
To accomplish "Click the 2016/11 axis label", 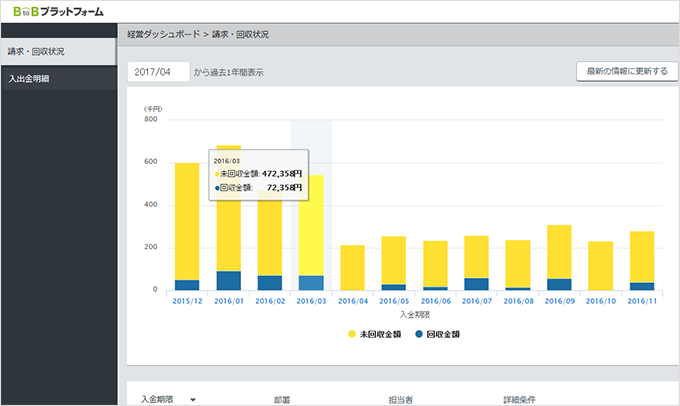I will (x=641, y=299).
